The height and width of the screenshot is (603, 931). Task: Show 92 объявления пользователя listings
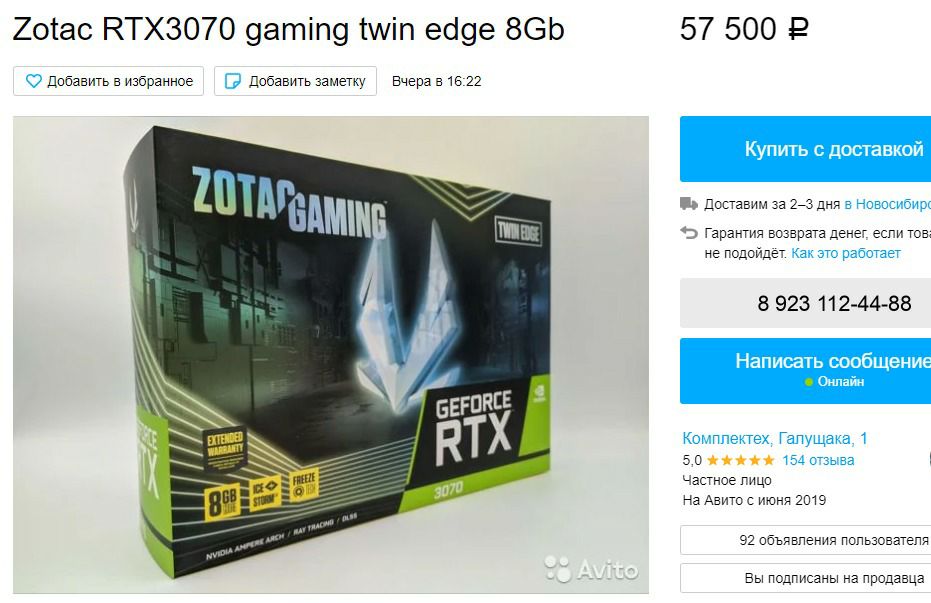pyautogui.click(x=805, y=540)
